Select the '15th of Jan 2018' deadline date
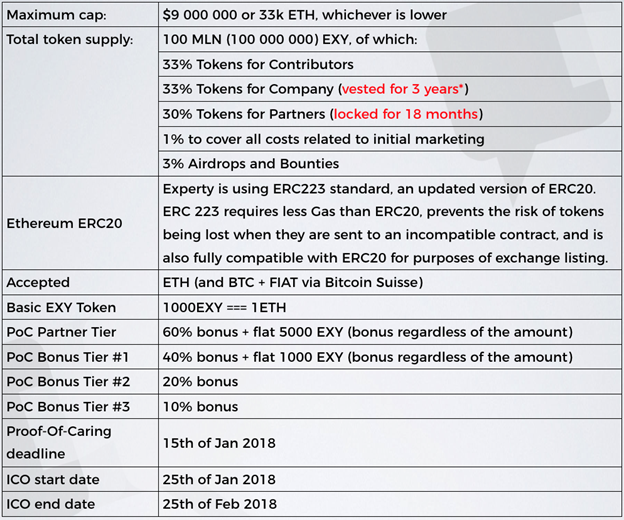Image resolution: width=624 pixels, height=520 pixels. click(x=218, y=442)
